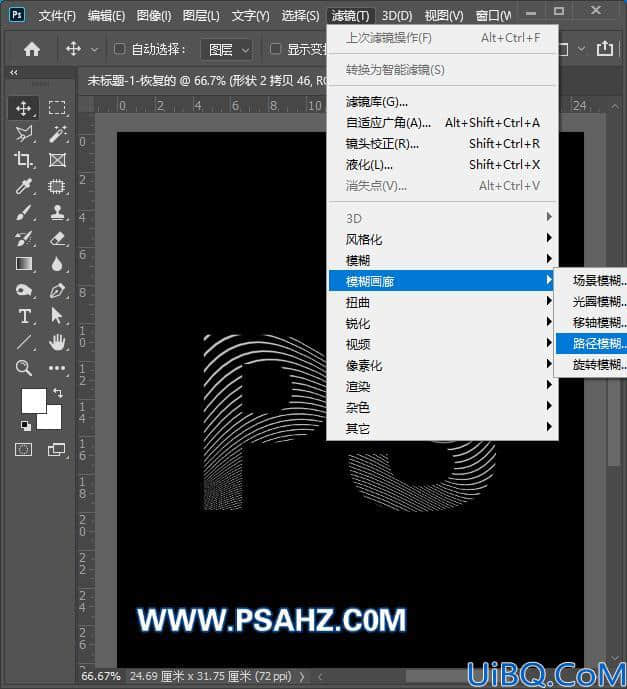This screenshot has height=689, width=627.
Task: Choose the History Brush tool
Action: click(x=24, y=239)
